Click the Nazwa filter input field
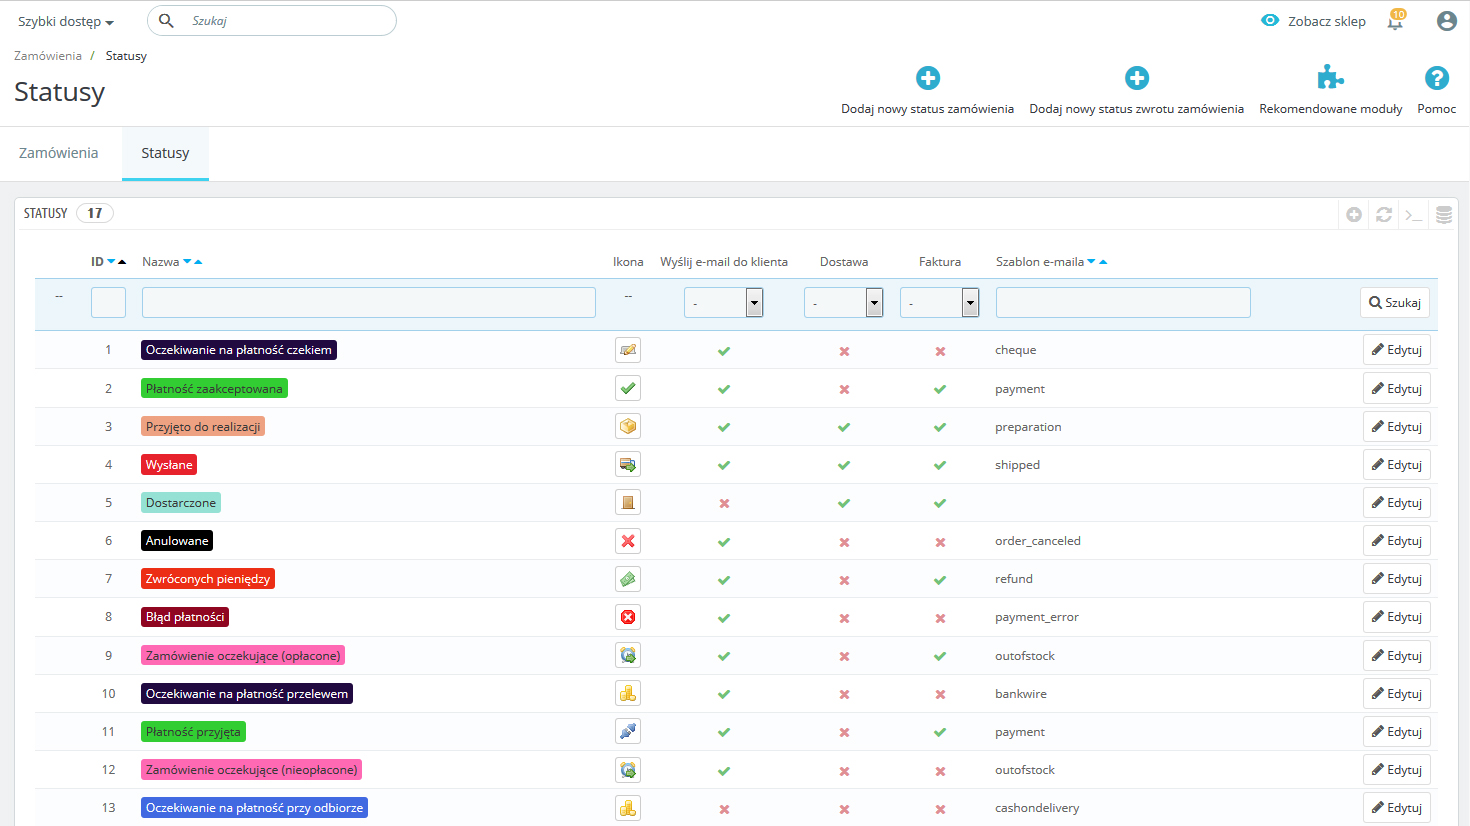 368,303
